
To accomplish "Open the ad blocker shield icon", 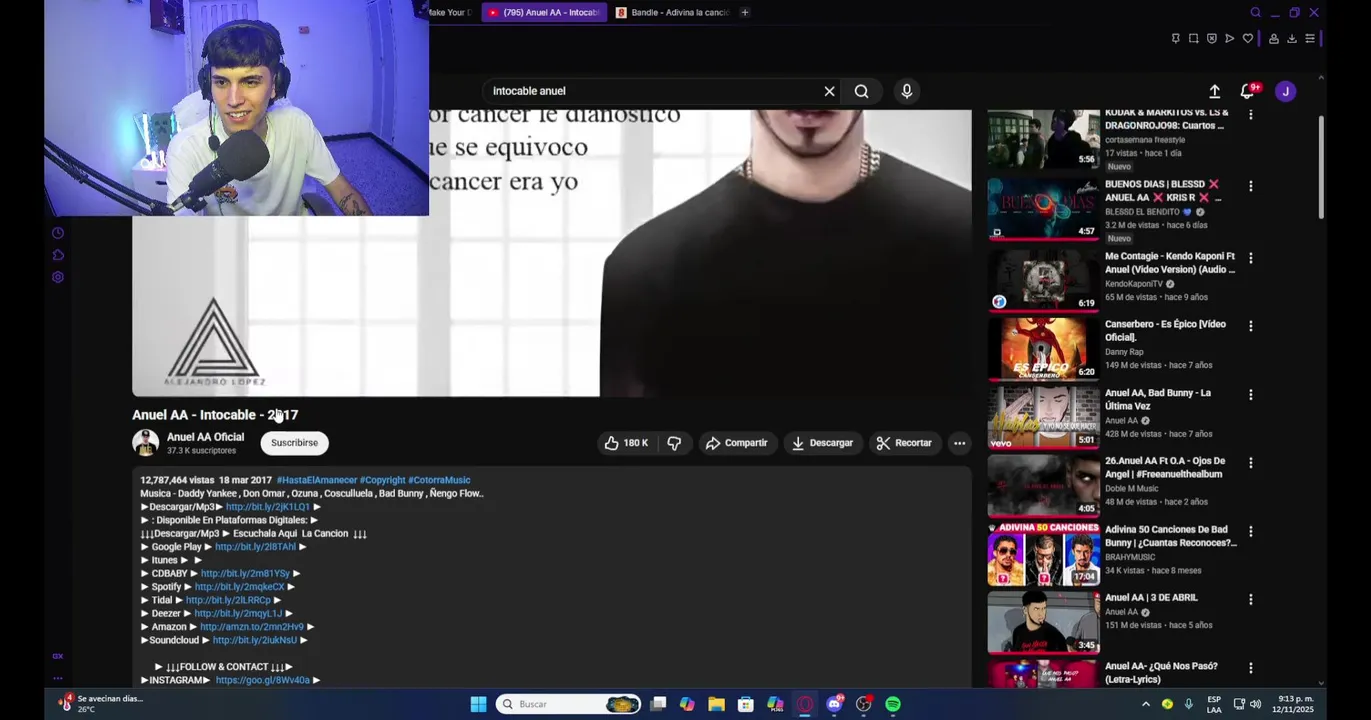I will click(x=1211, y=38).
